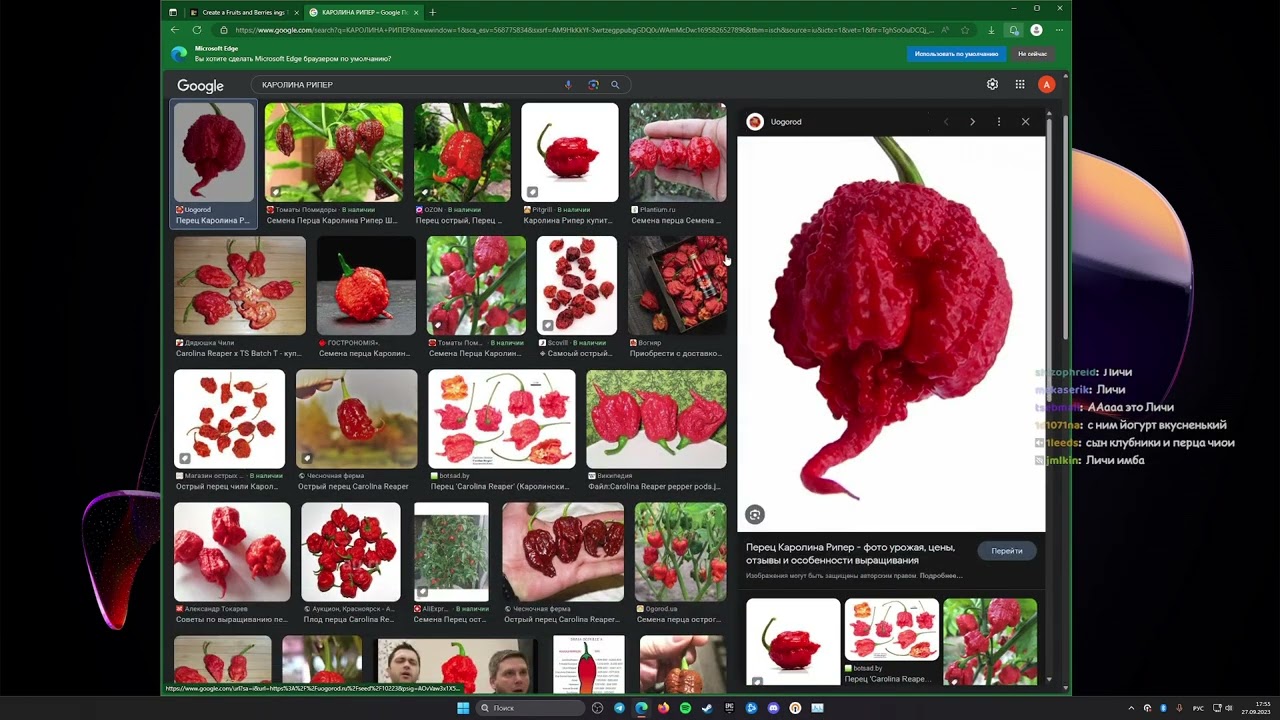
Task: Open the Google account avatar
Action: 1046,85
